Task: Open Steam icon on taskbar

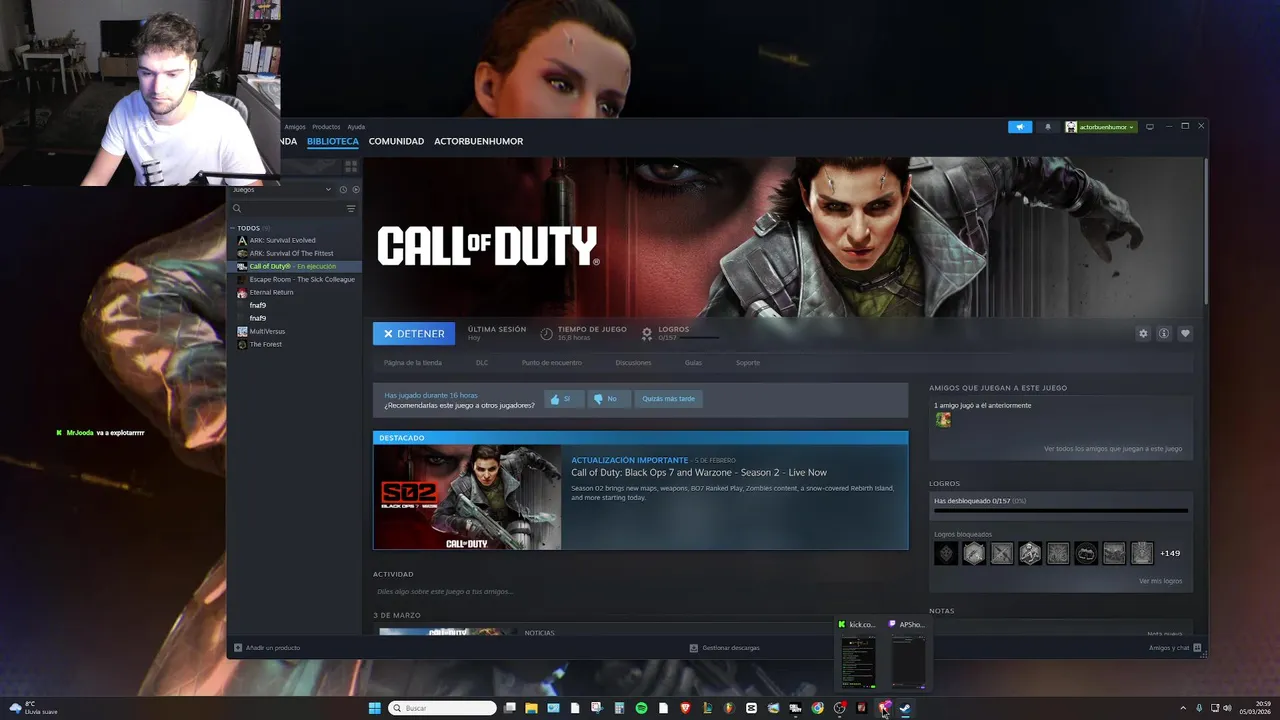Action: pos(905,708)
